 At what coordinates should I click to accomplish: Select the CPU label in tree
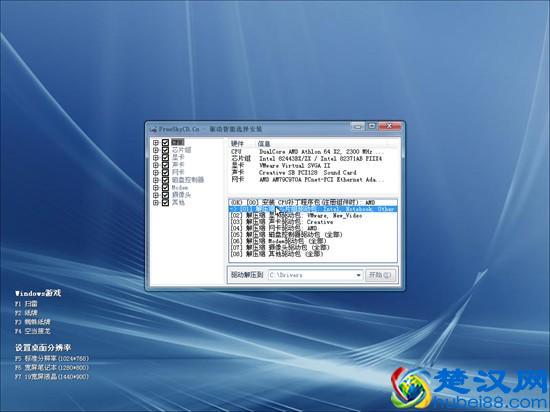[177, 142]
